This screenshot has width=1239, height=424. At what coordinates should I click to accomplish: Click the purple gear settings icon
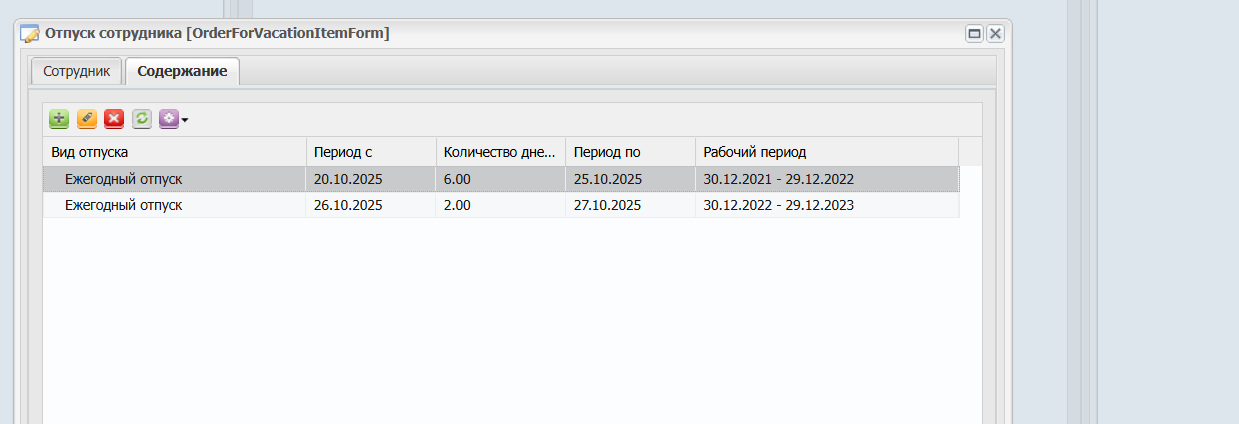pyautogui.click(x=168, y=119)
